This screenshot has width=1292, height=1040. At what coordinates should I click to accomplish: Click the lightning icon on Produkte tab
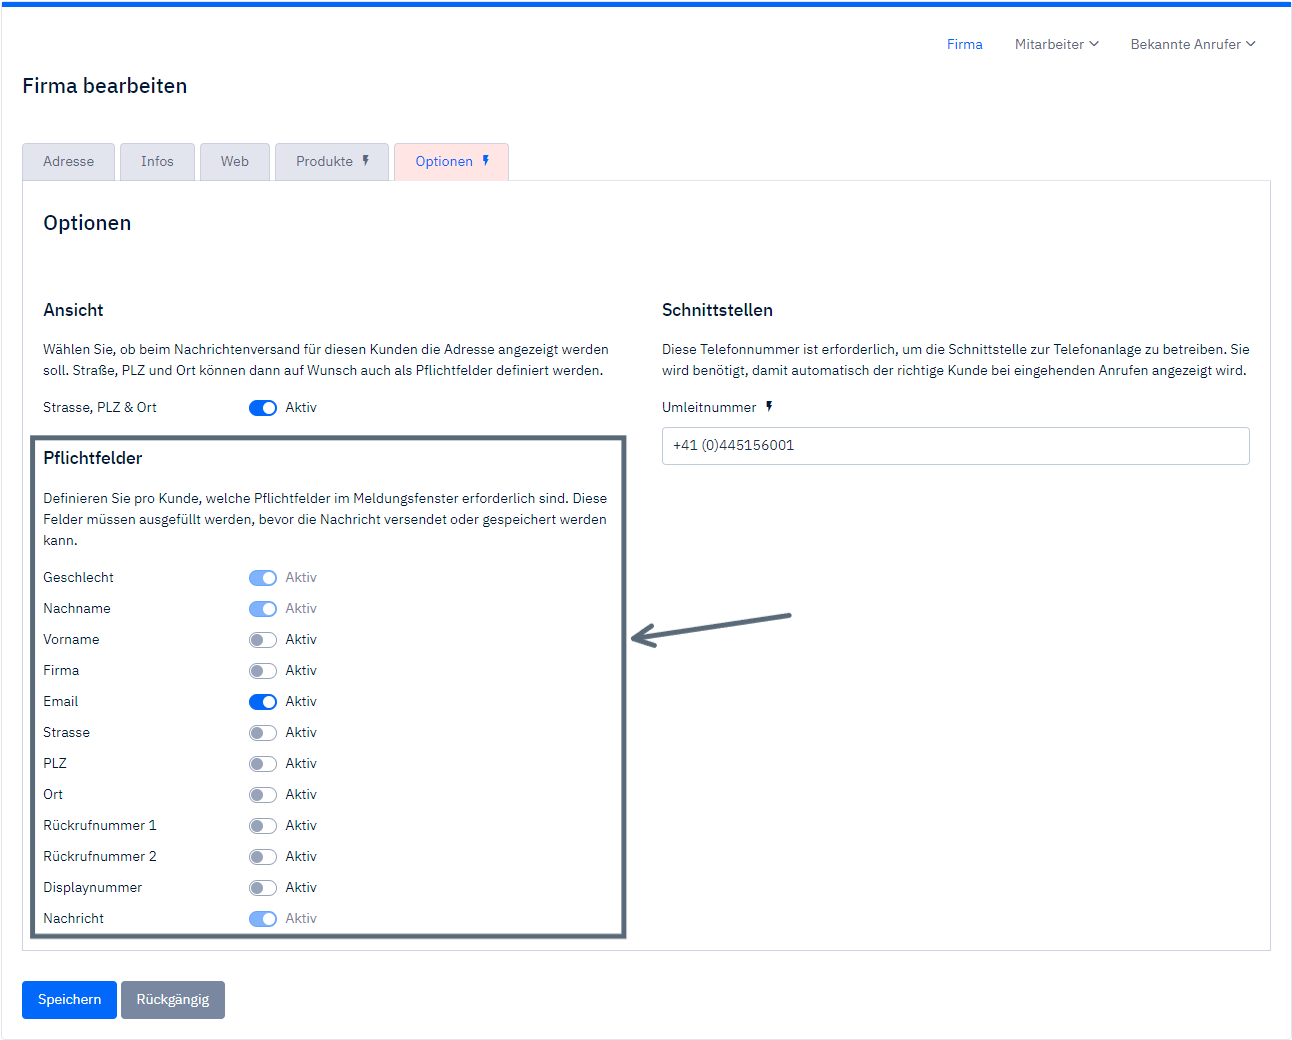click(366, 161)
